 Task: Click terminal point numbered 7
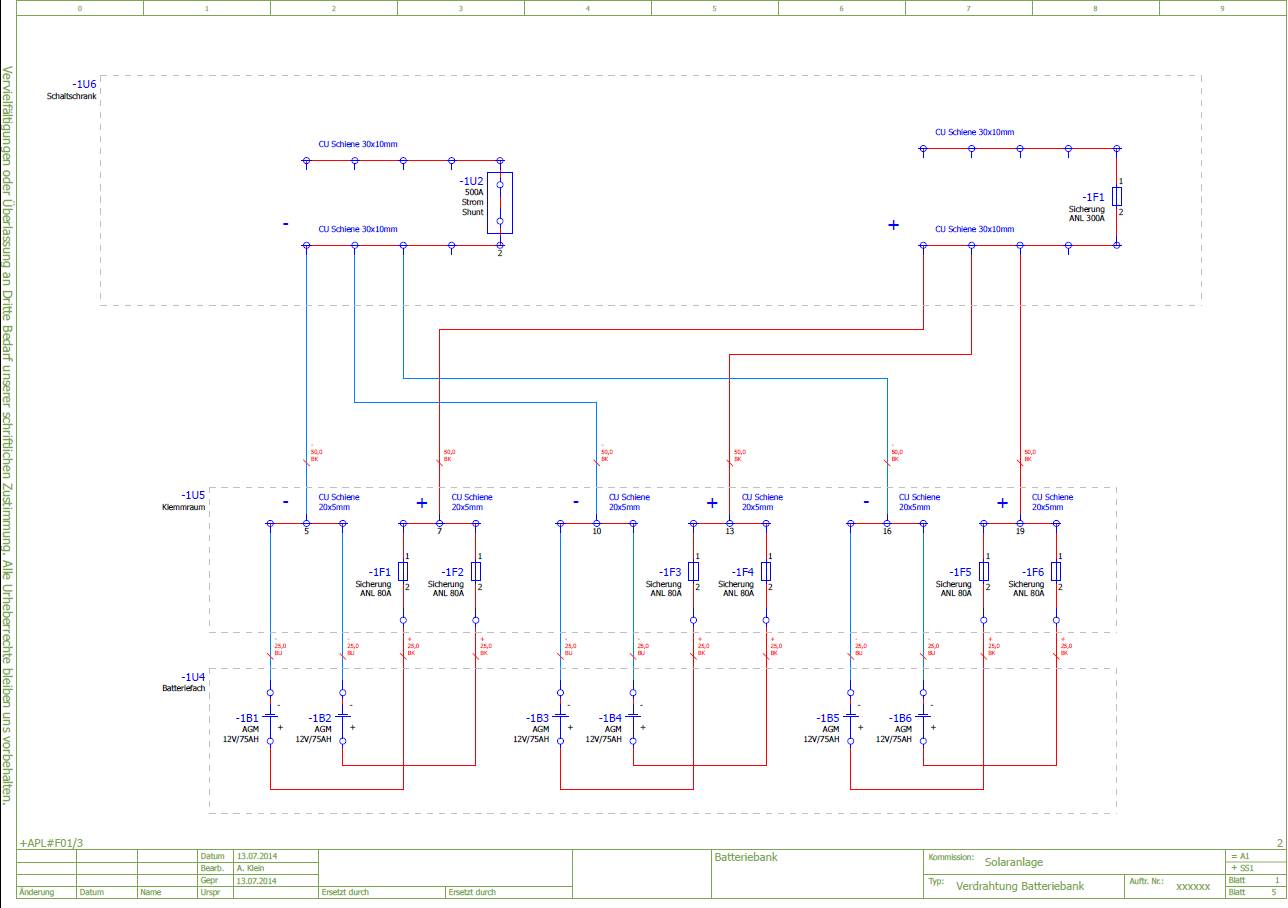pos(439,523)
